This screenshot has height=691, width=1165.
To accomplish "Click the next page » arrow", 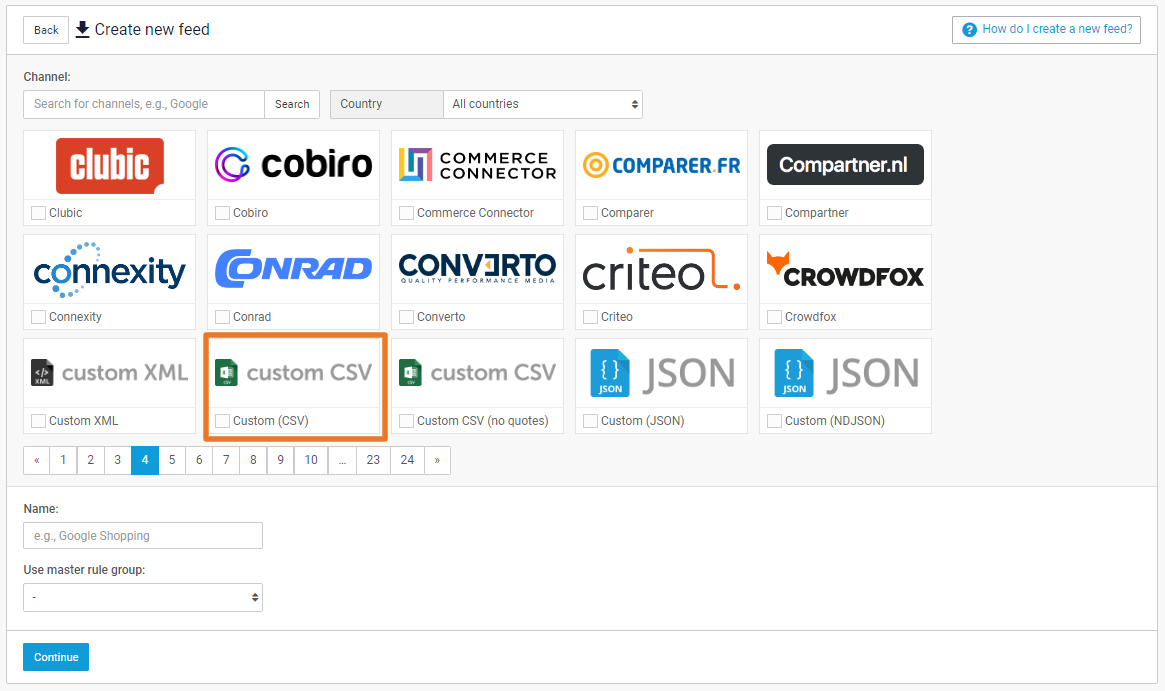I will (x=438, y=460).
